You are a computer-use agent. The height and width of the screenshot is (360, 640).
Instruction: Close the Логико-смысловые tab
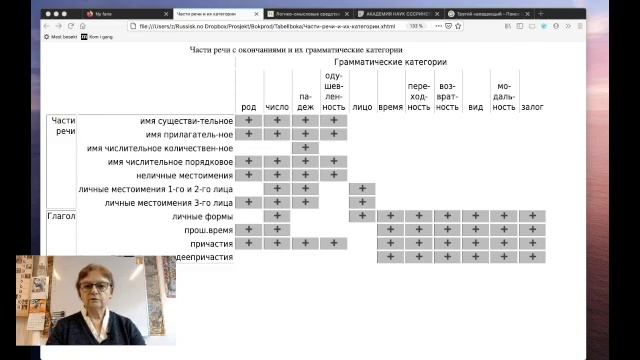pyautogui.click(x=347, y=14)
